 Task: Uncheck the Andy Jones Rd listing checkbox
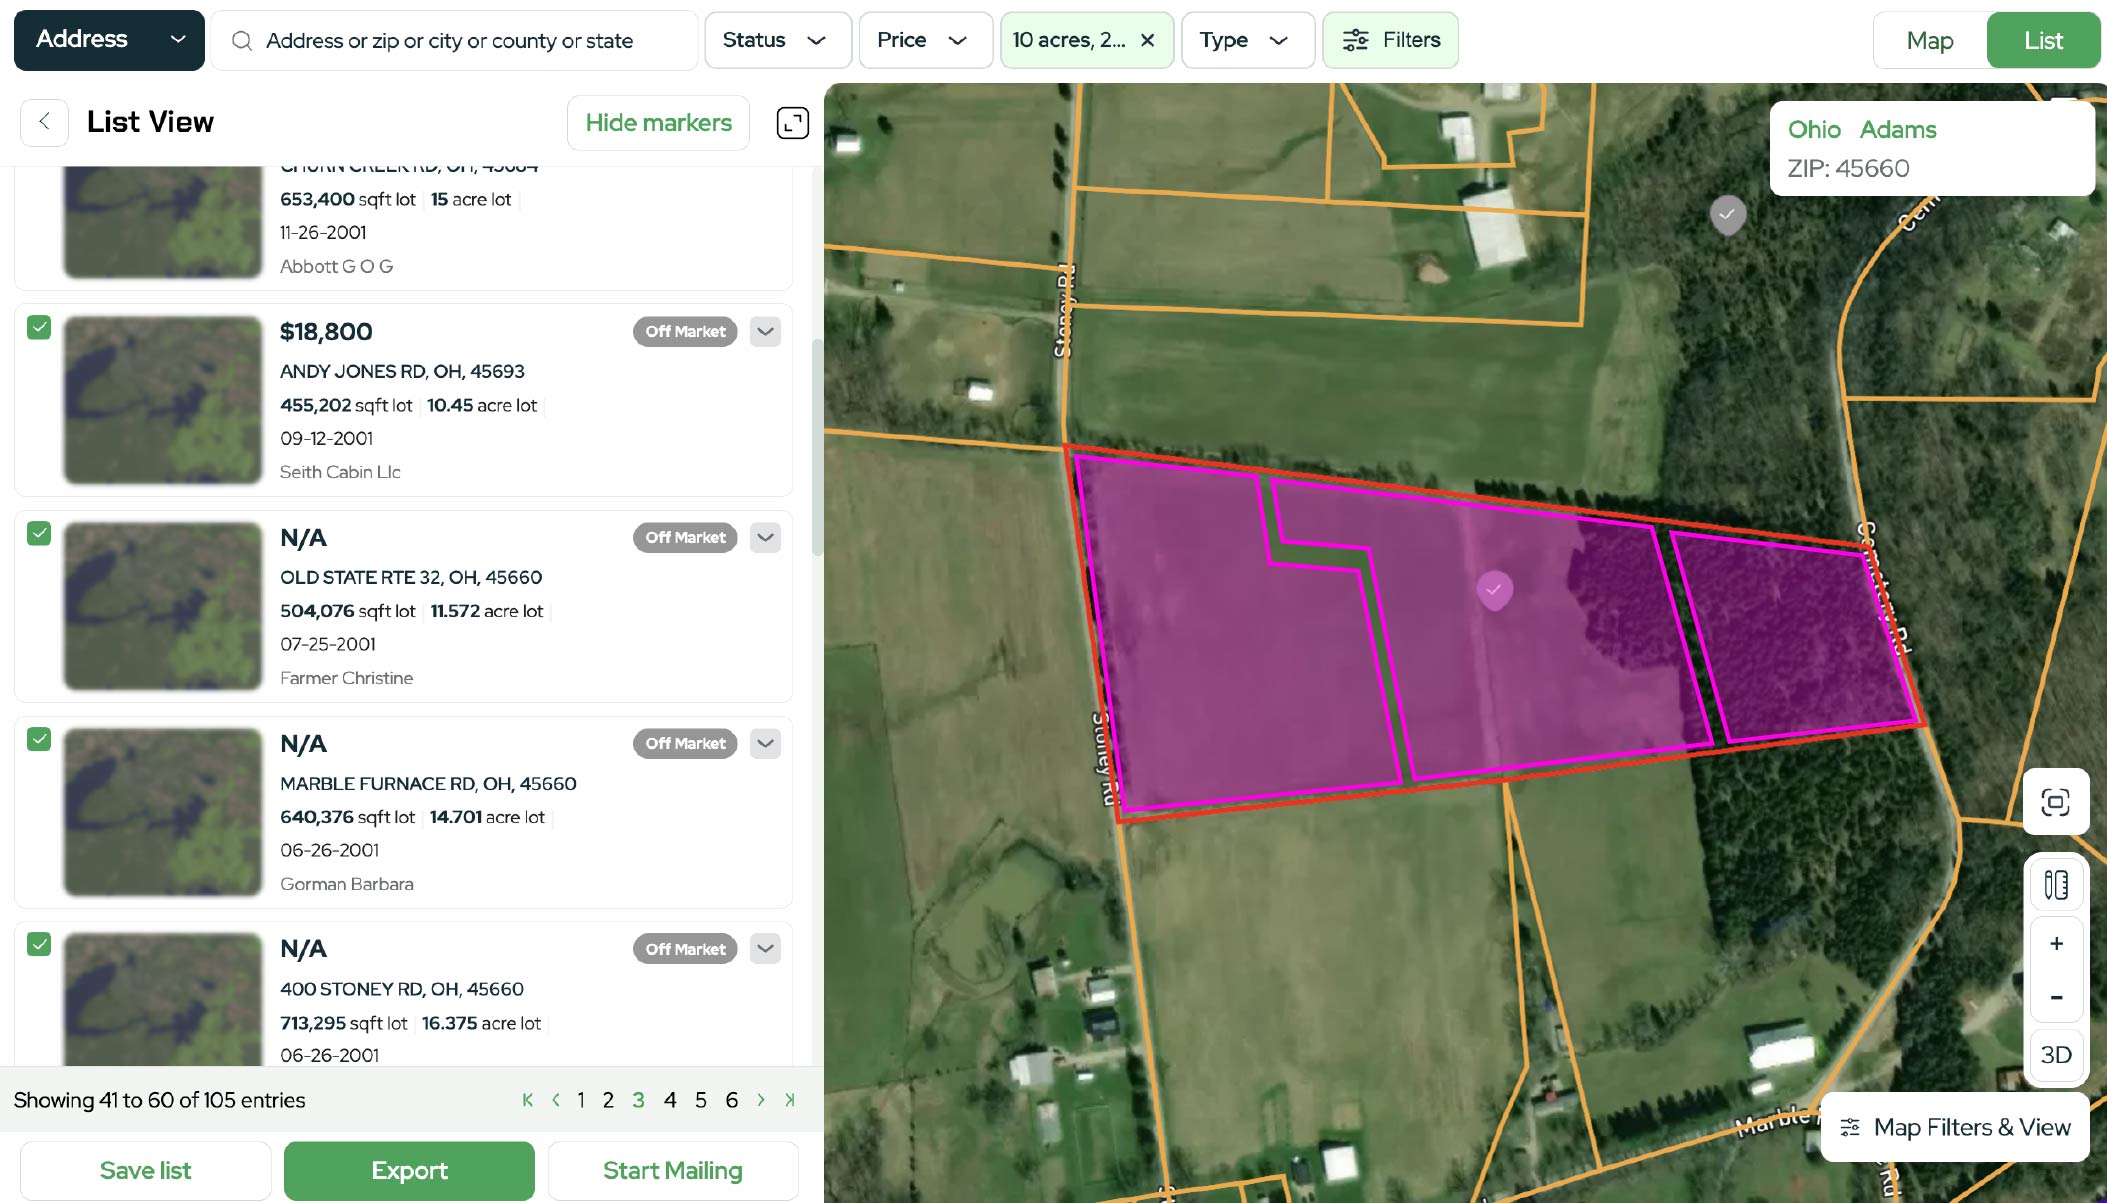[39, 328]
